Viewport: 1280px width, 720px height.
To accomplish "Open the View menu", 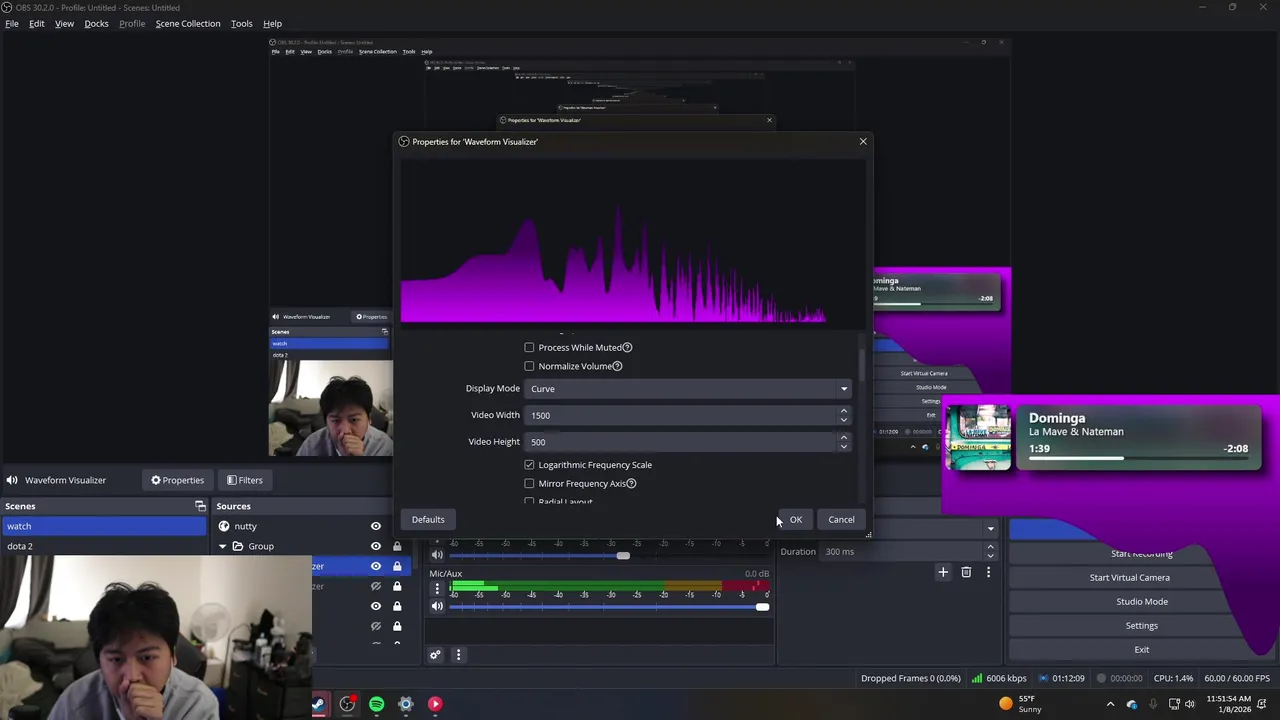I will tap(64, 23).
